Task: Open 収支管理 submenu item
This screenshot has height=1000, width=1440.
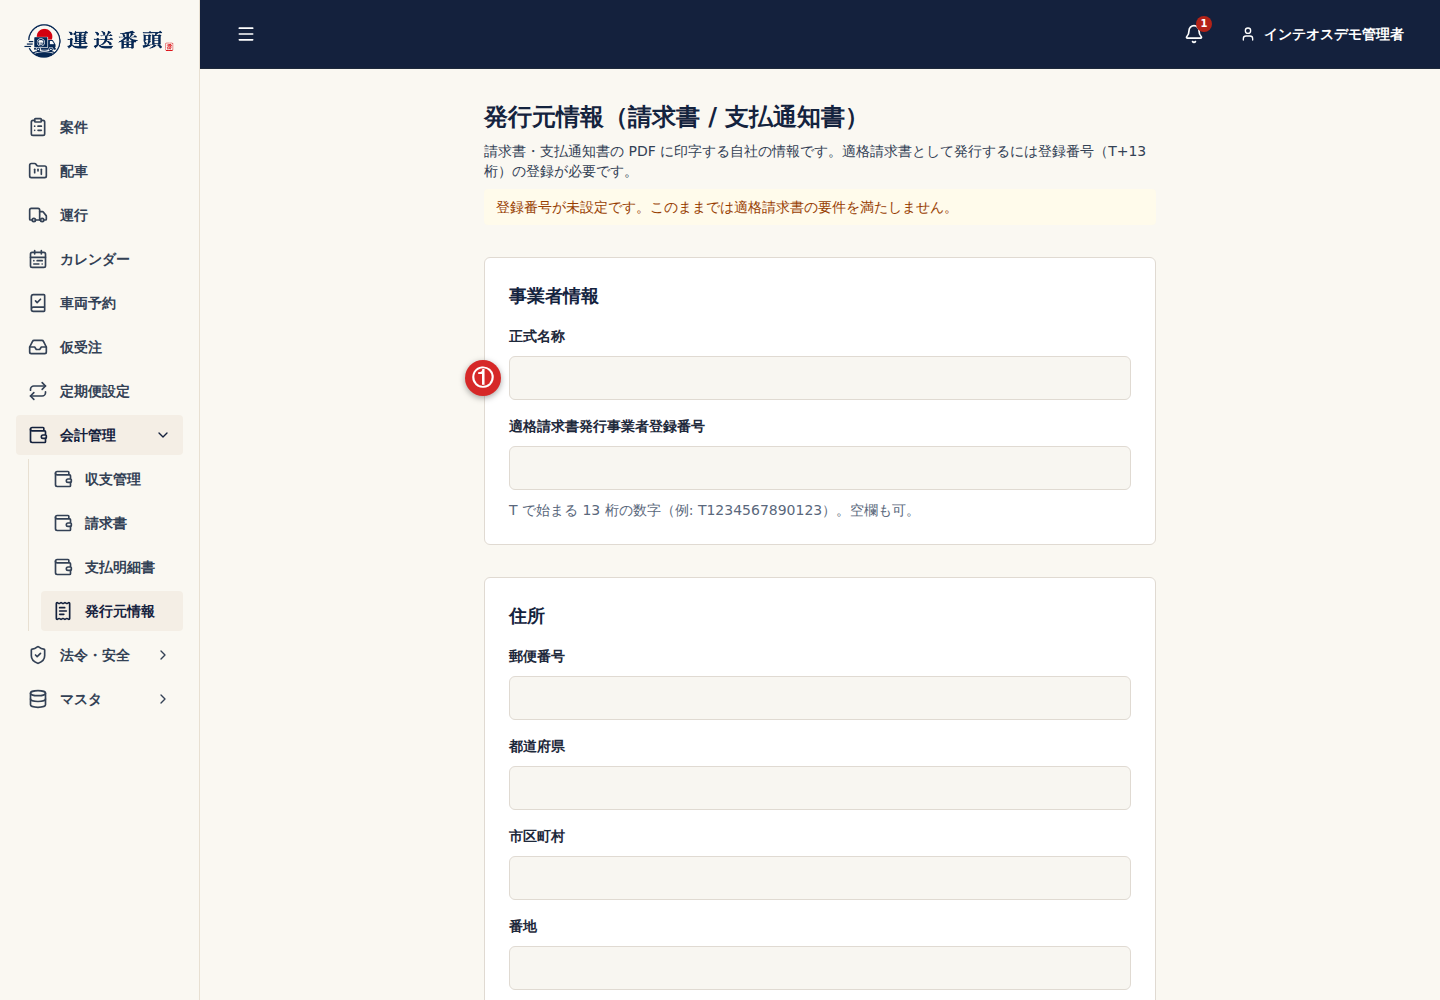Action: [x=112, y=479]
